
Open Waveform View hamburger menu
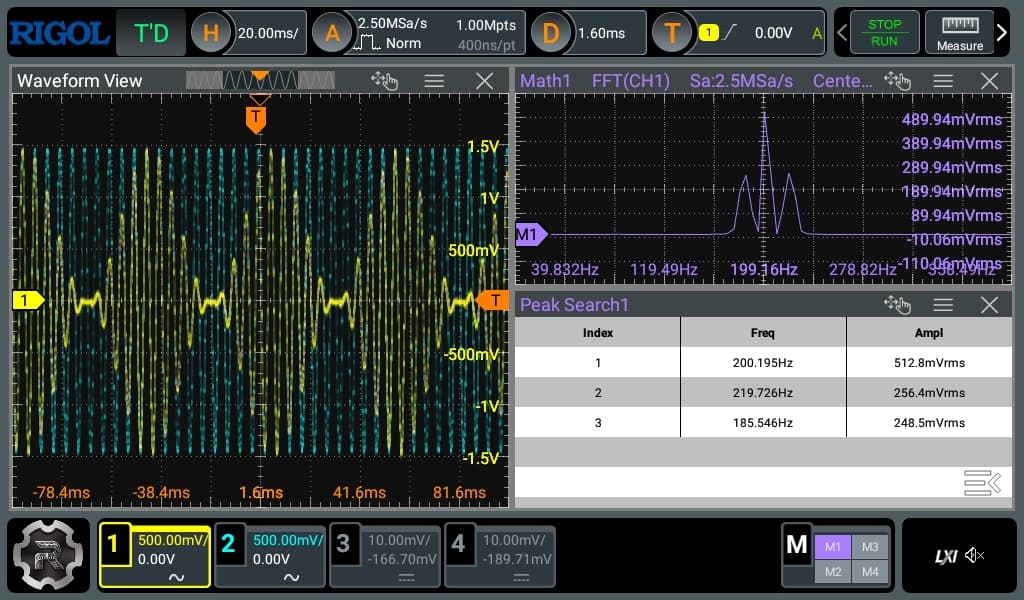click(x=434, y=81)
